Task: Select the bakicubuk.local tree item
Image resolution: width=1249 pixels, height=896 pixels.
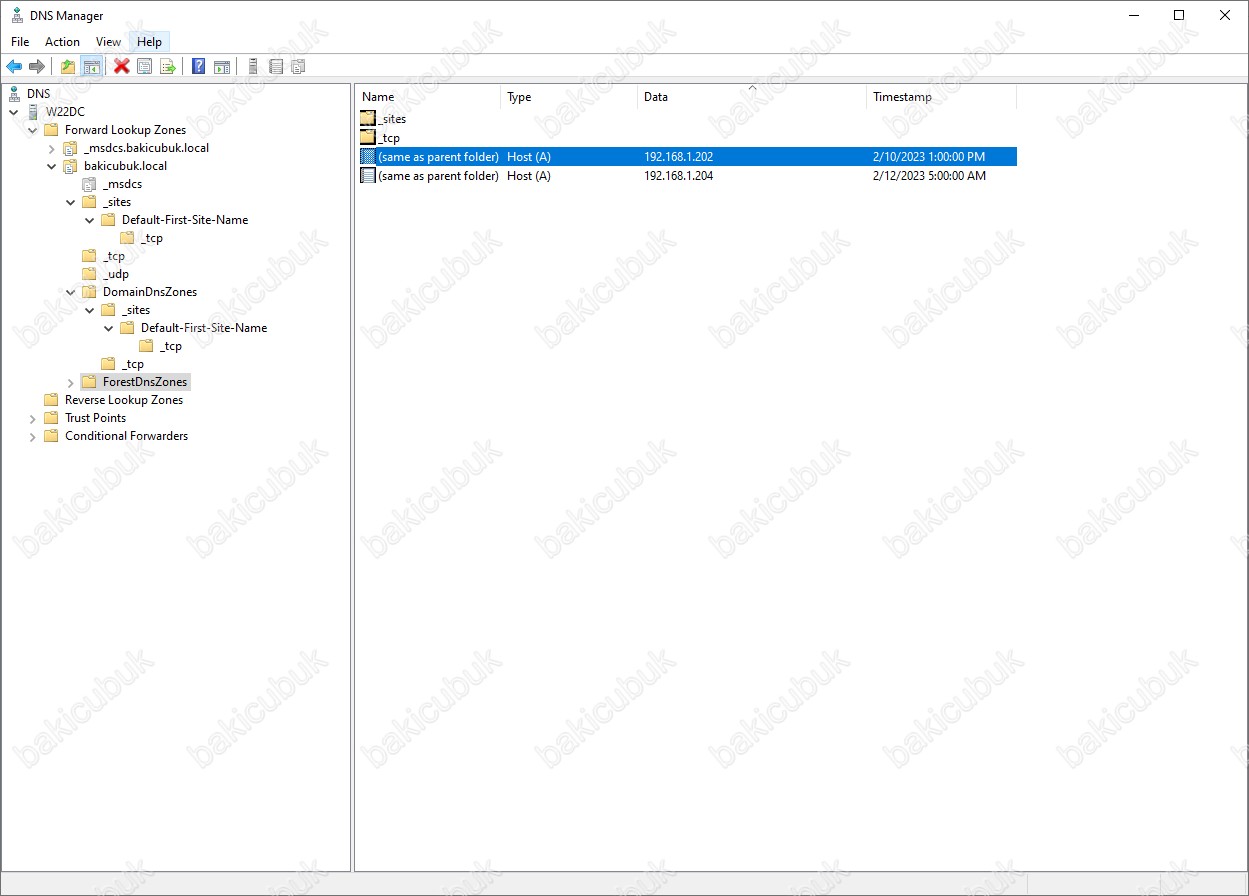Action: 126,166
